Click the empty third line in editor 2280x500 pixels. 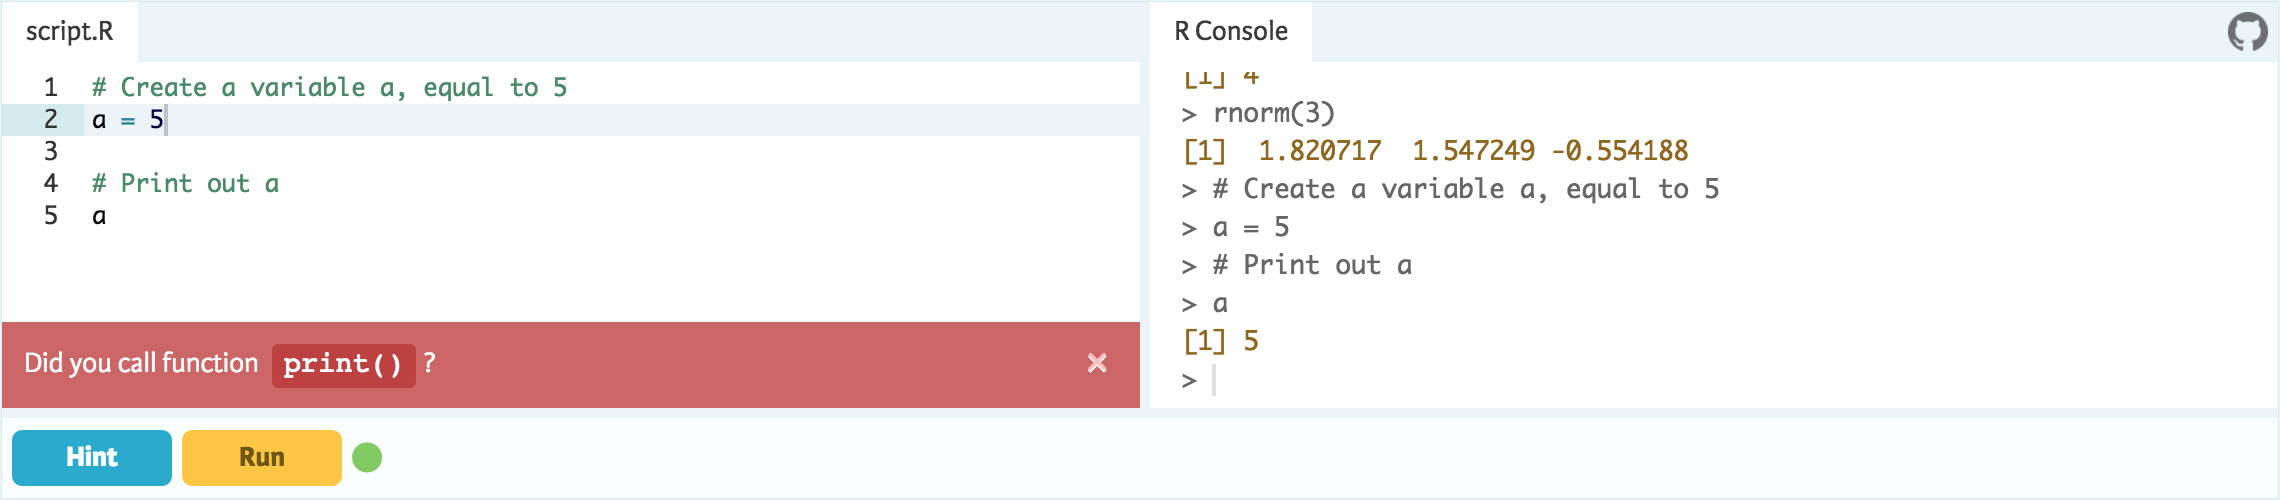point(400,152)
